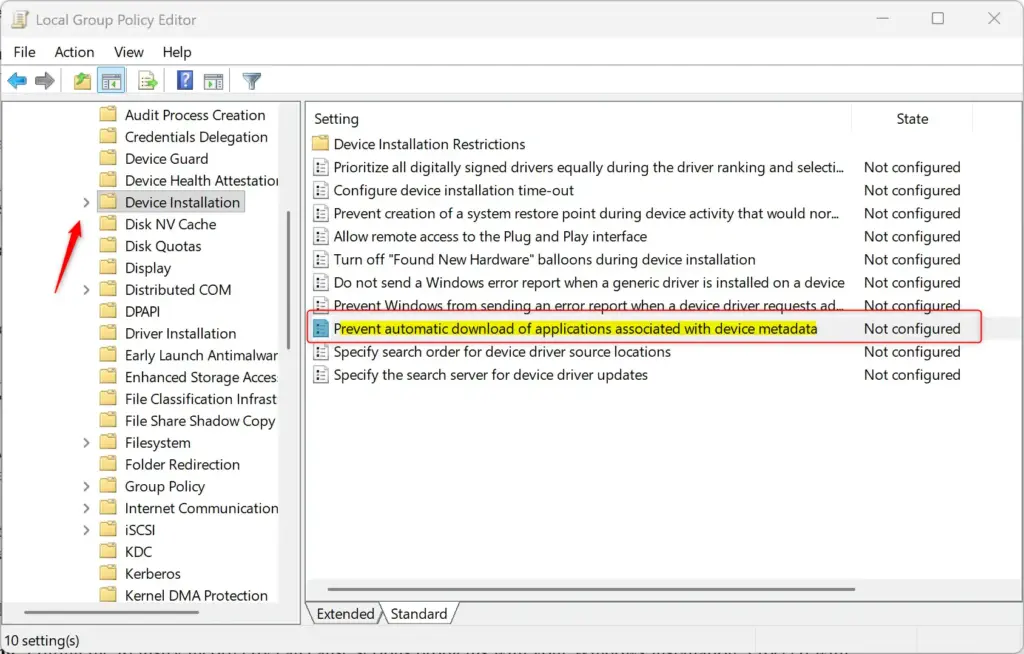The image size is (1024, 654).
Task: Expand the iSCSI tree node
Action: 86,530
